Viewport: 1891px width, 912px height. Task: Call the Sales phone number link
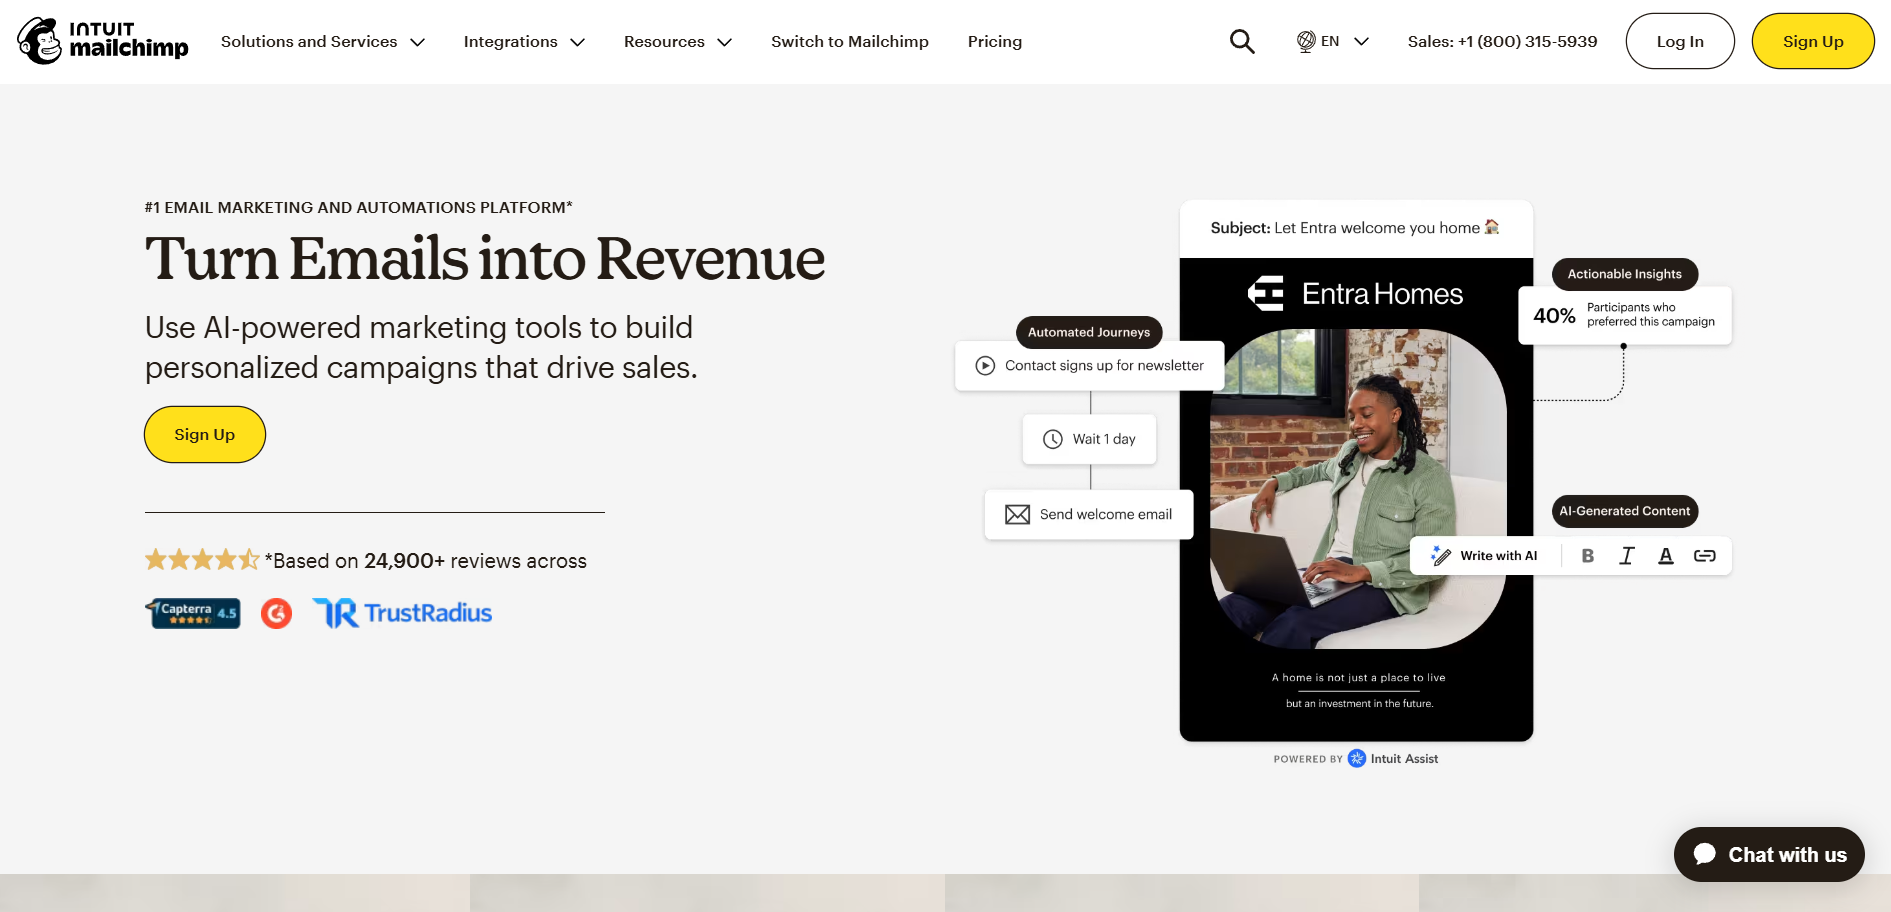tap(1502, 41)
